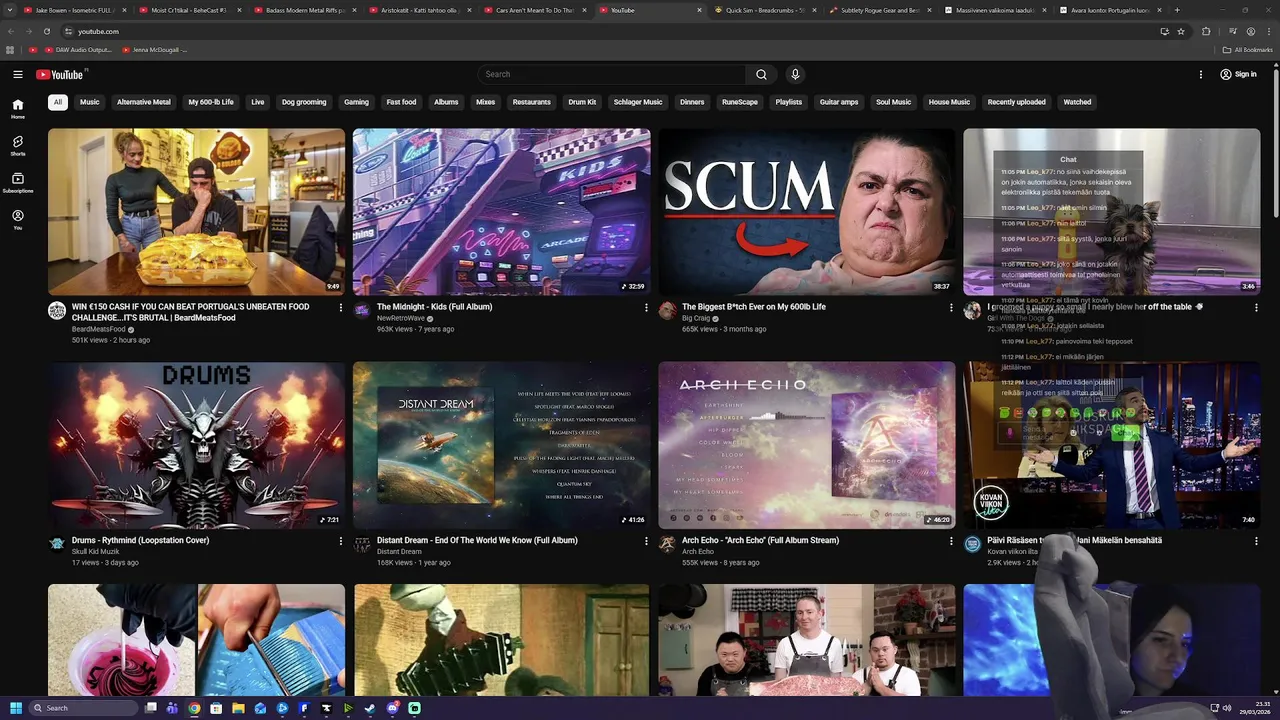
Task: Select the All filter chip
Action: [x=58, y=102]
